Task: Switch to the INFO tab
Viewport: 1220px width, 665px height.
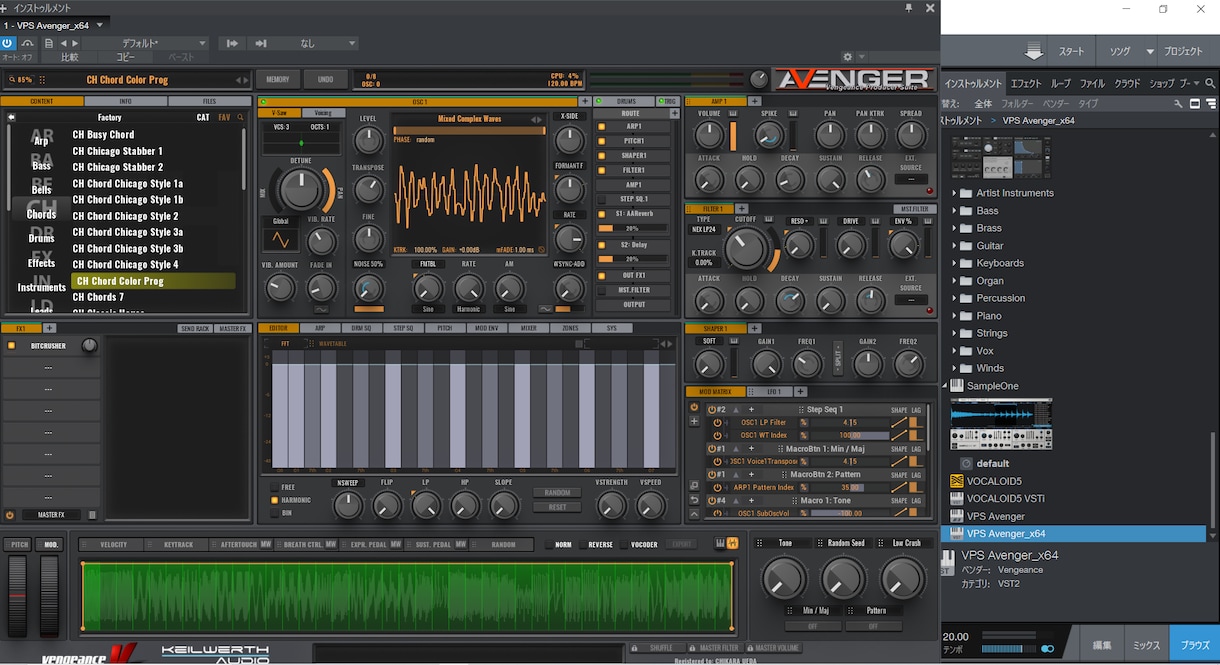Action: [x=126, y=101]
